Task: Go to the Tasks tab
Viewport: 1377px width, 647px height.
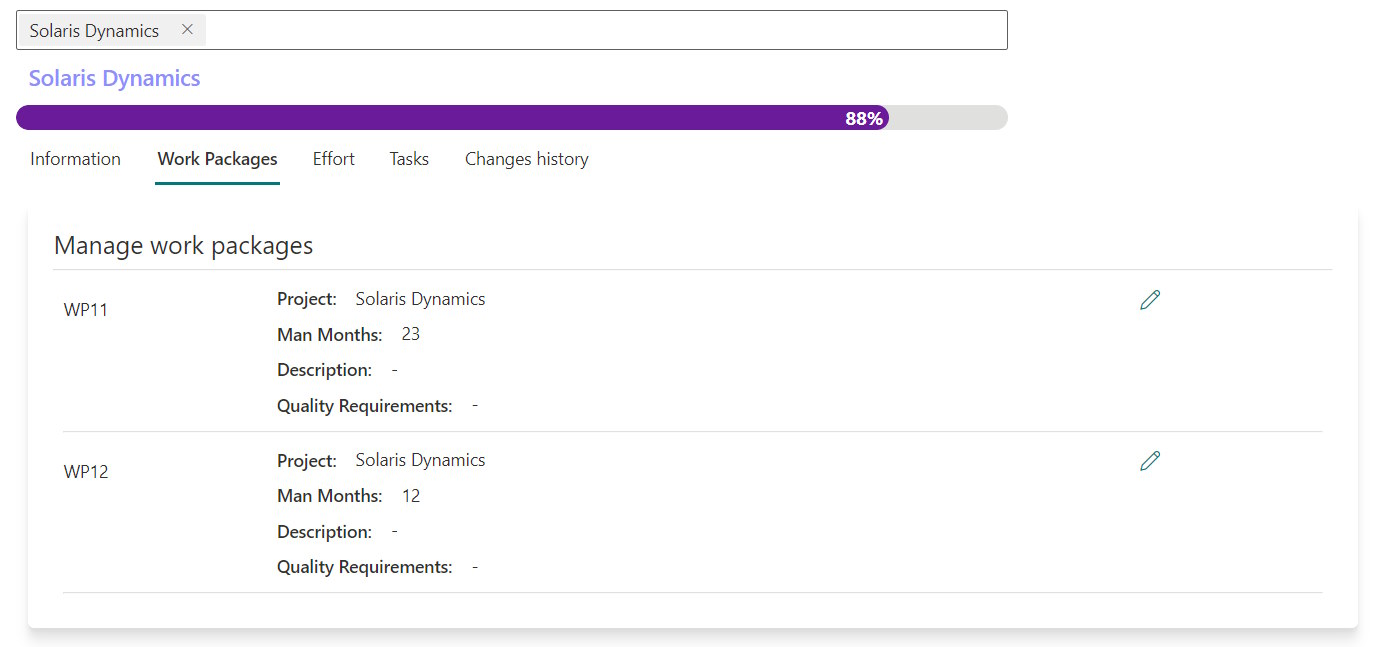Action: [x=409, y=159]
